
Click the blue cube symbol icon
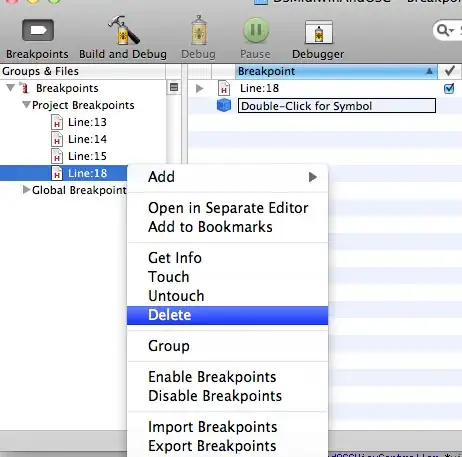[x=224, y=105]
